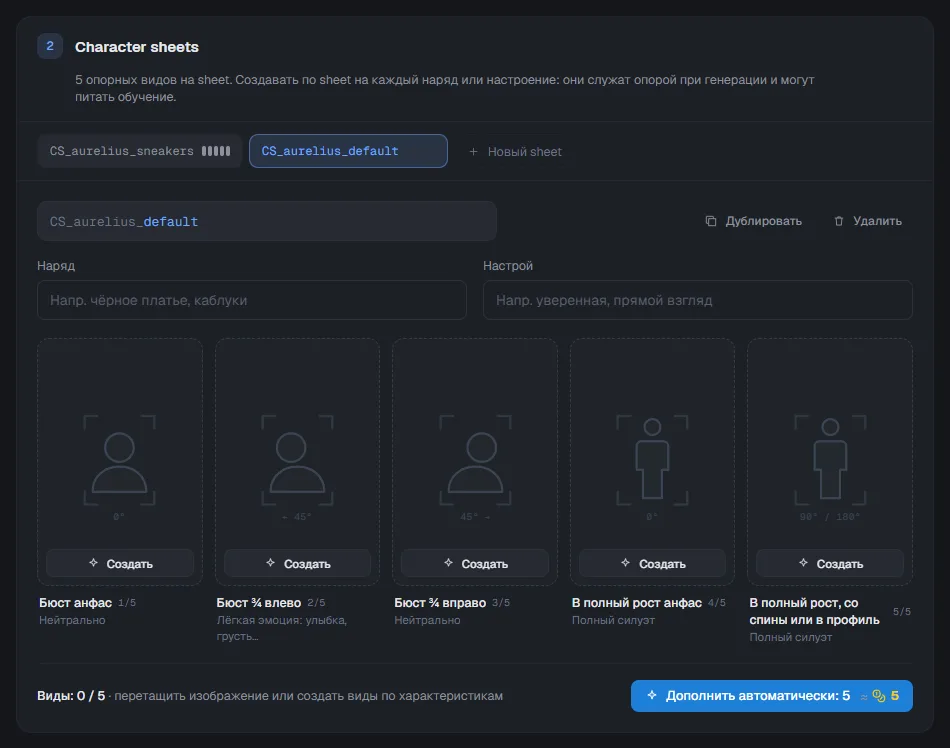This screenshot has height=748, width=950.
Task: Click Создать for the back or profile view
Action: [x=830, y=563]
